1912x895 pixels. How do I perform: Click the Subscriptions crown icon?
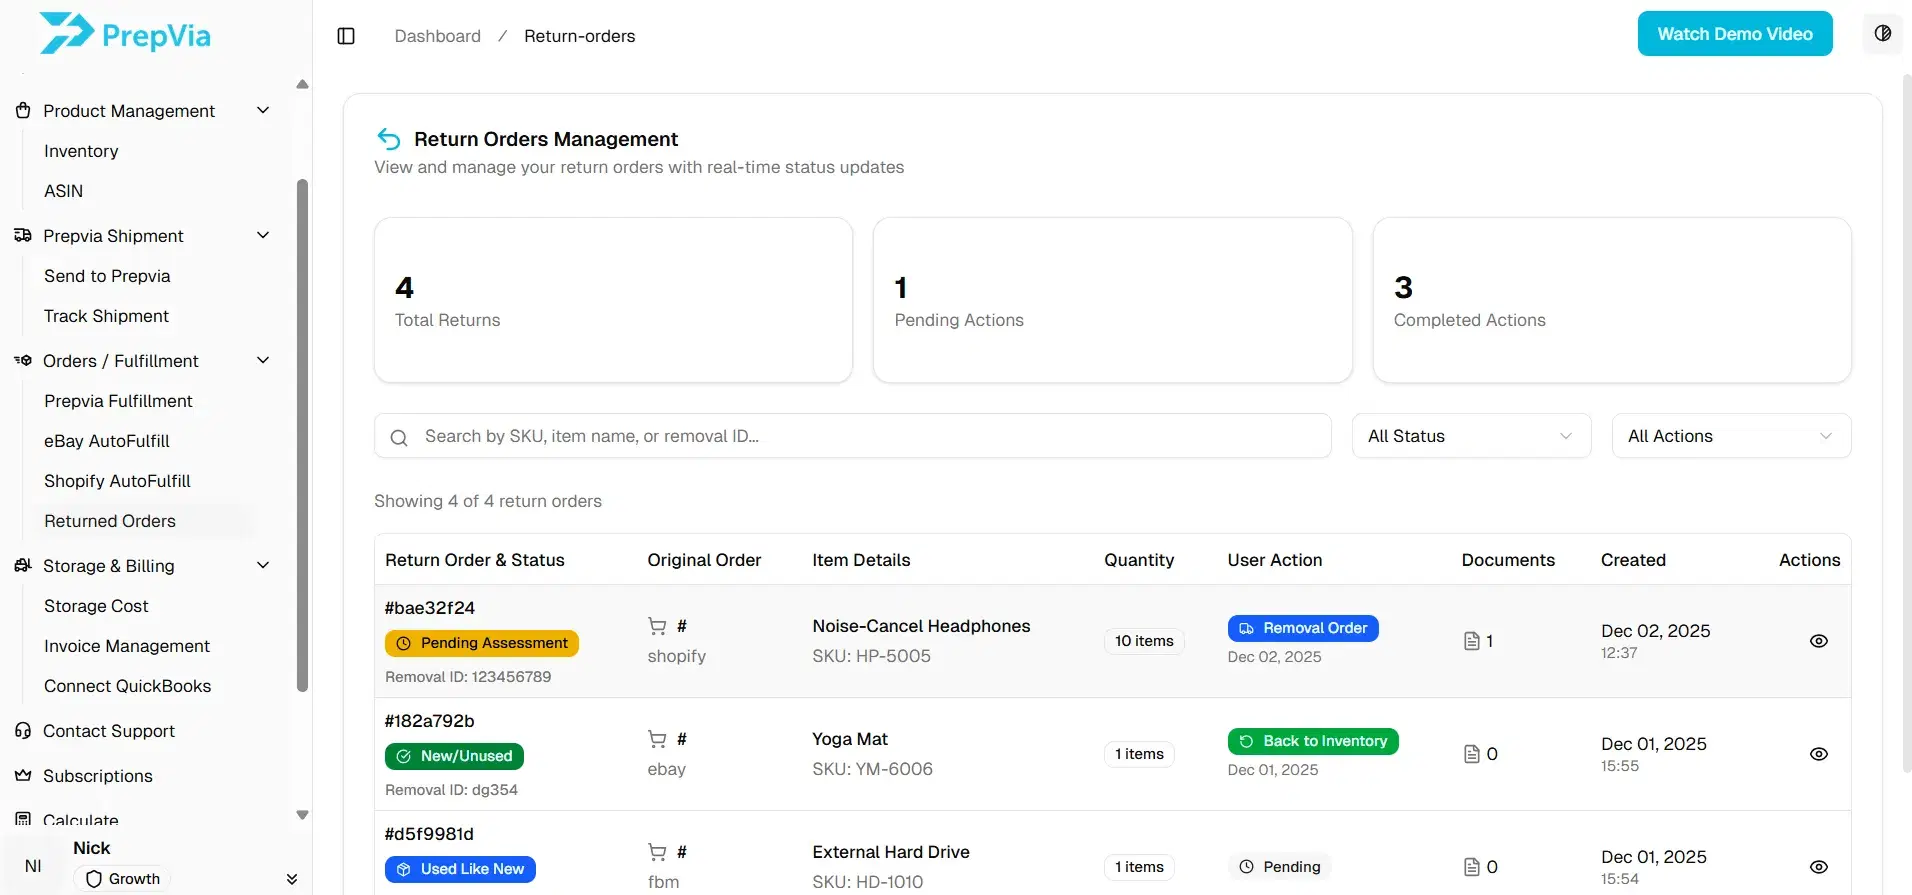(23, 776)
